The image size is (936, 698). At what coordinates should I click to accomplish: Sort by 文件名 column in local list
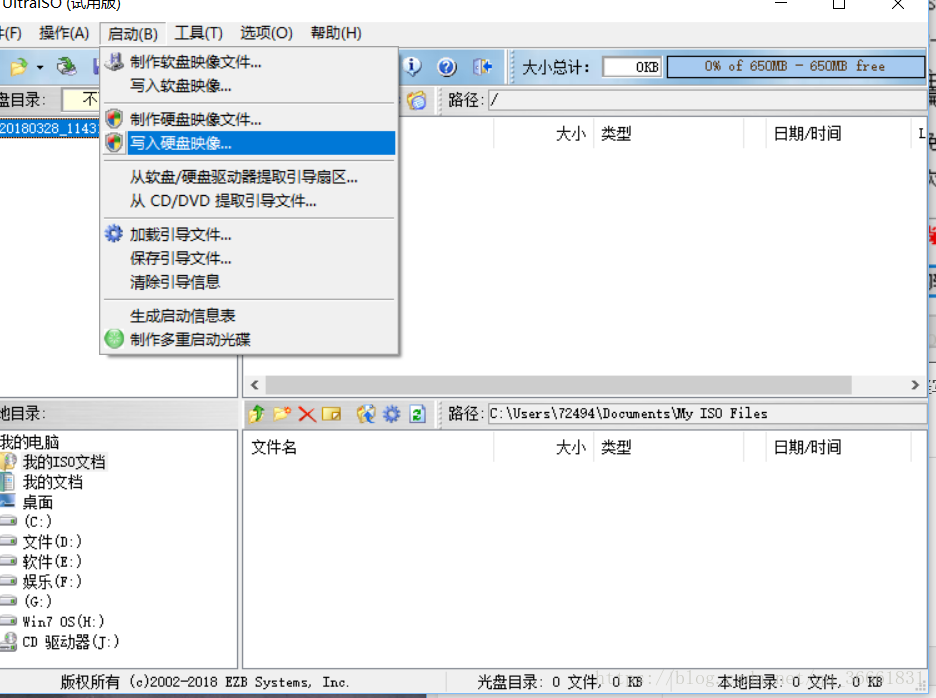pos(368,447)
